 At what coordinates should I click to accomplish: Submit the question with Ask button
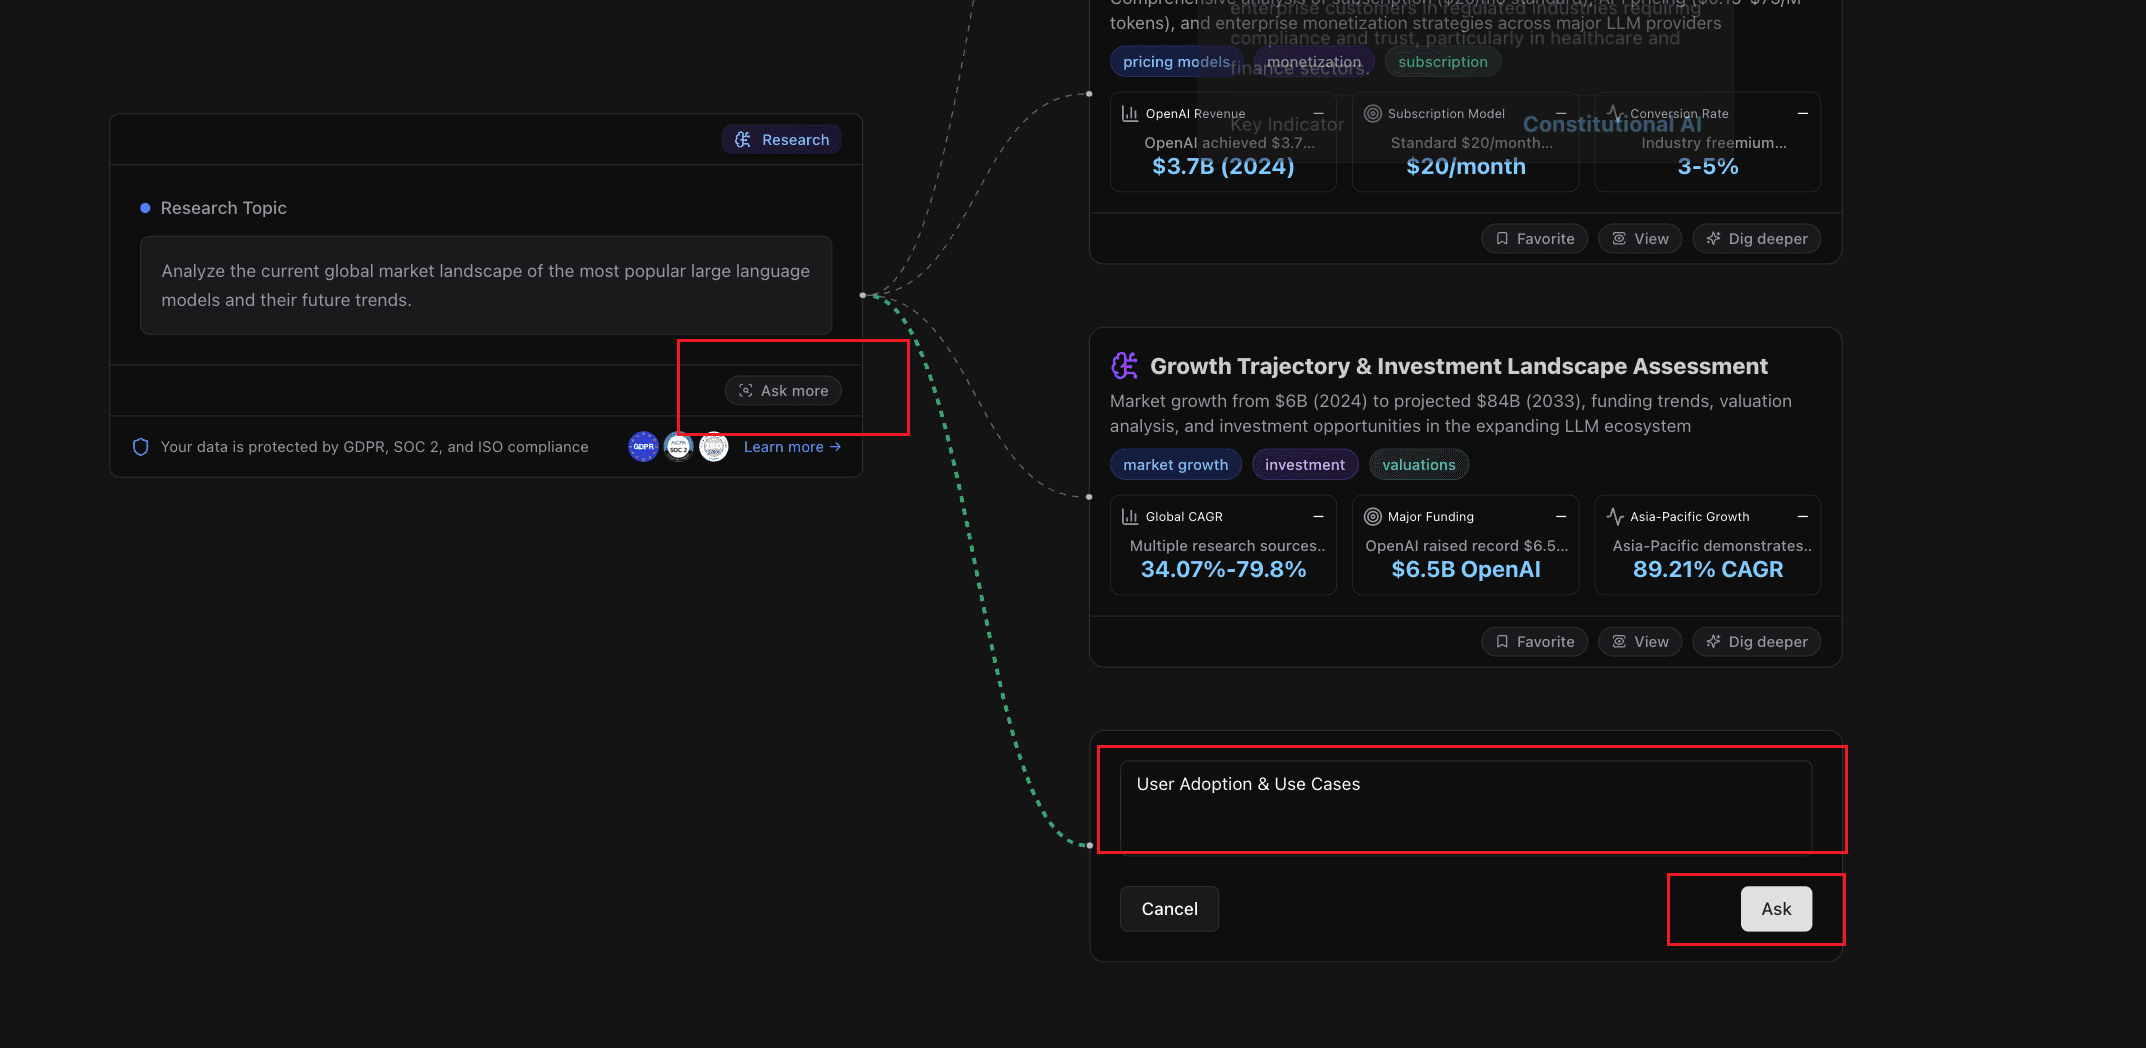coord(1776,909)
